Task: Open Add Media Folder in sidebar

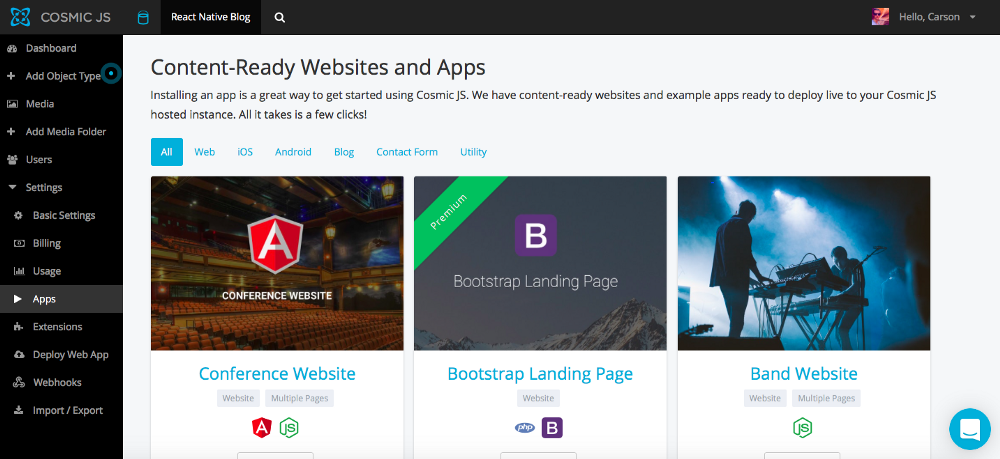Action: point(66,132)
